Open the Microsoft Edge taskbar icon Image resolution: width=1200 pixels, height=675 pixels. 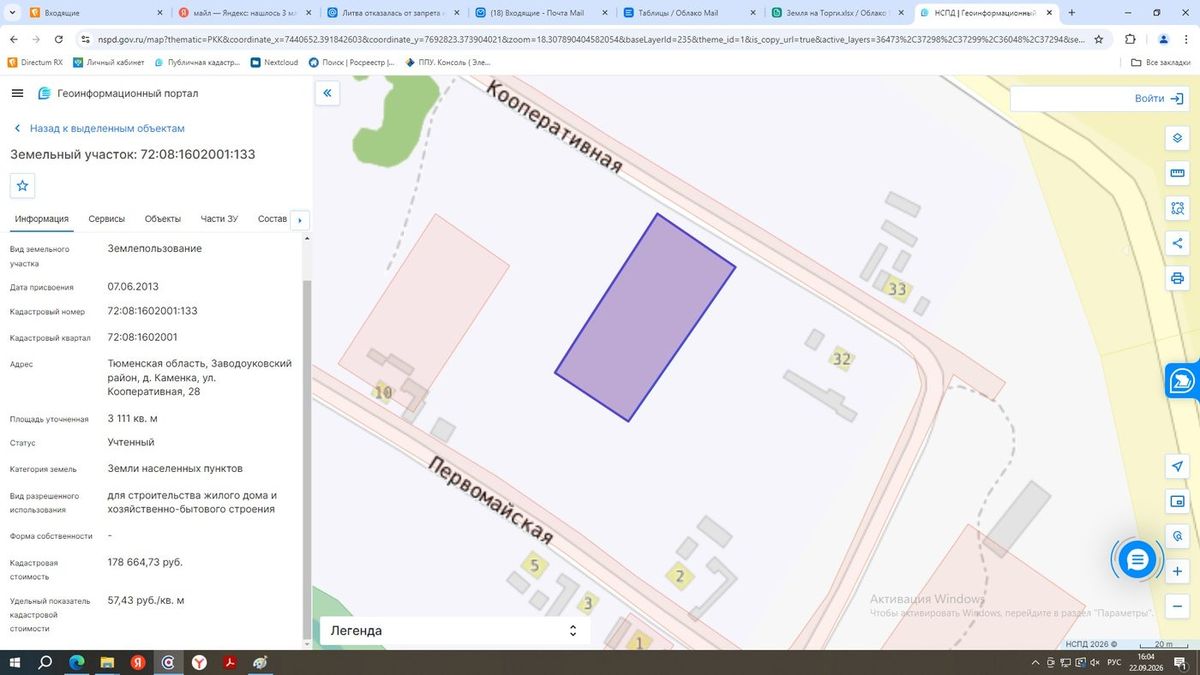click(x=76, y=662)
